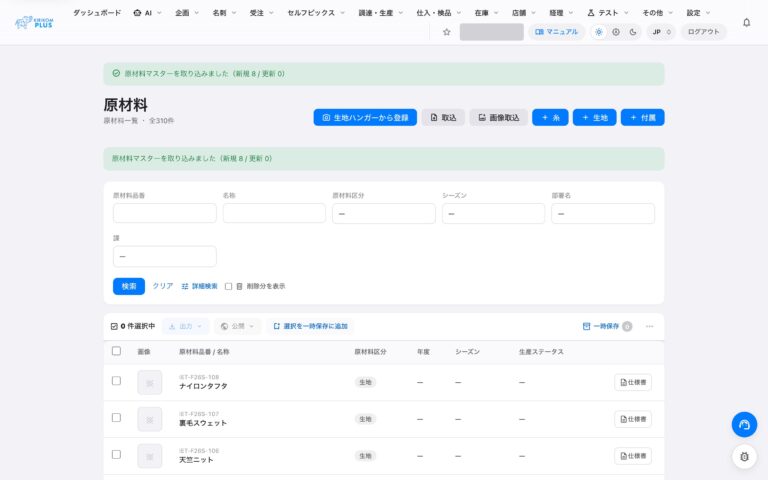The height and width of the screenshot is (480, 768).
Task: Click placeholder thumbnail for 裏毛スウェット
Action: 150,419
